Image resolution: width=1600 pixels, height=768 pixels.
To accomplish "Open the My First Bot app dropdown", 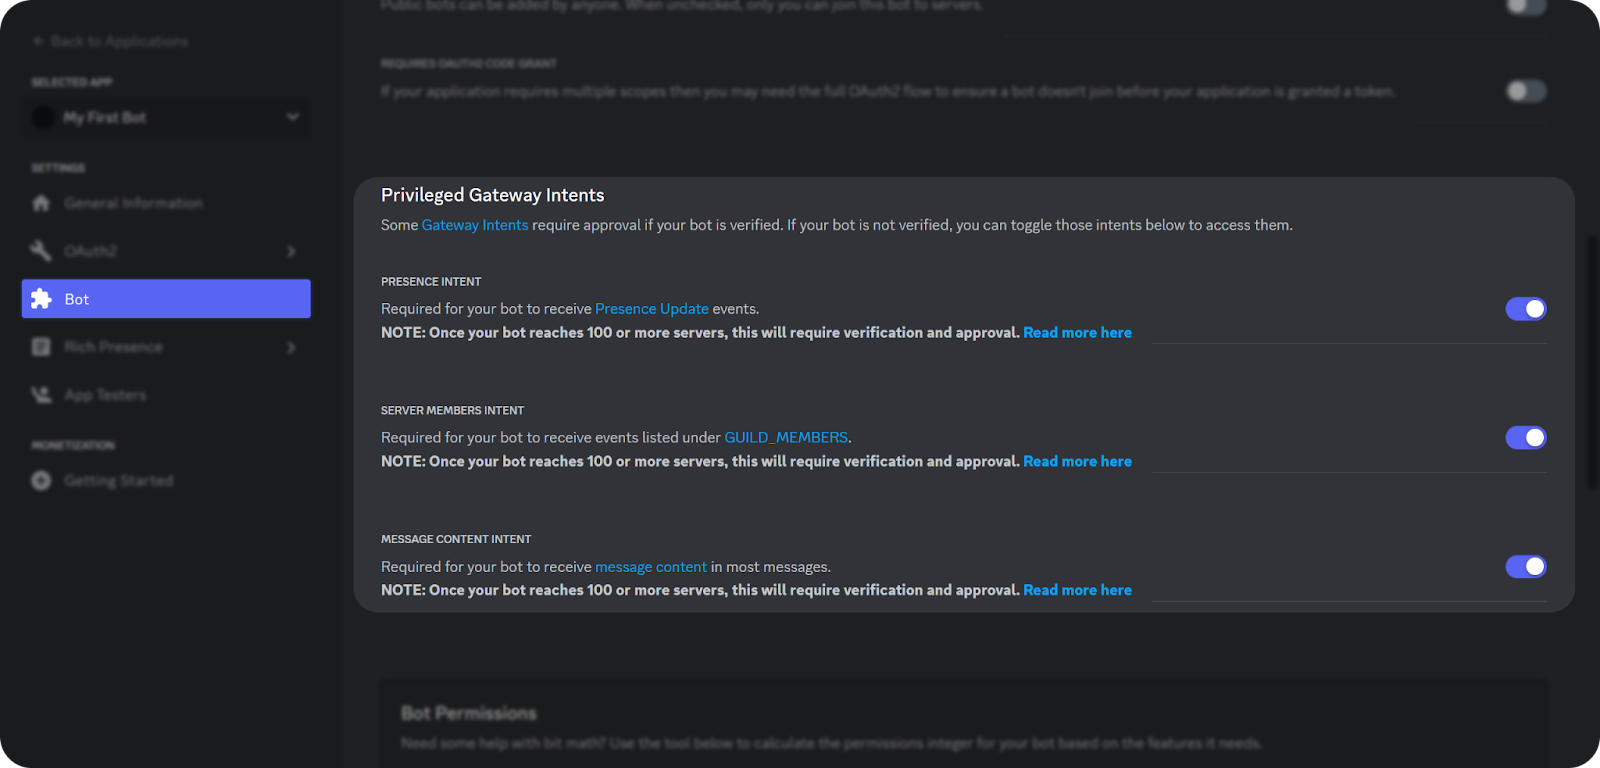I will click(166, 117).
